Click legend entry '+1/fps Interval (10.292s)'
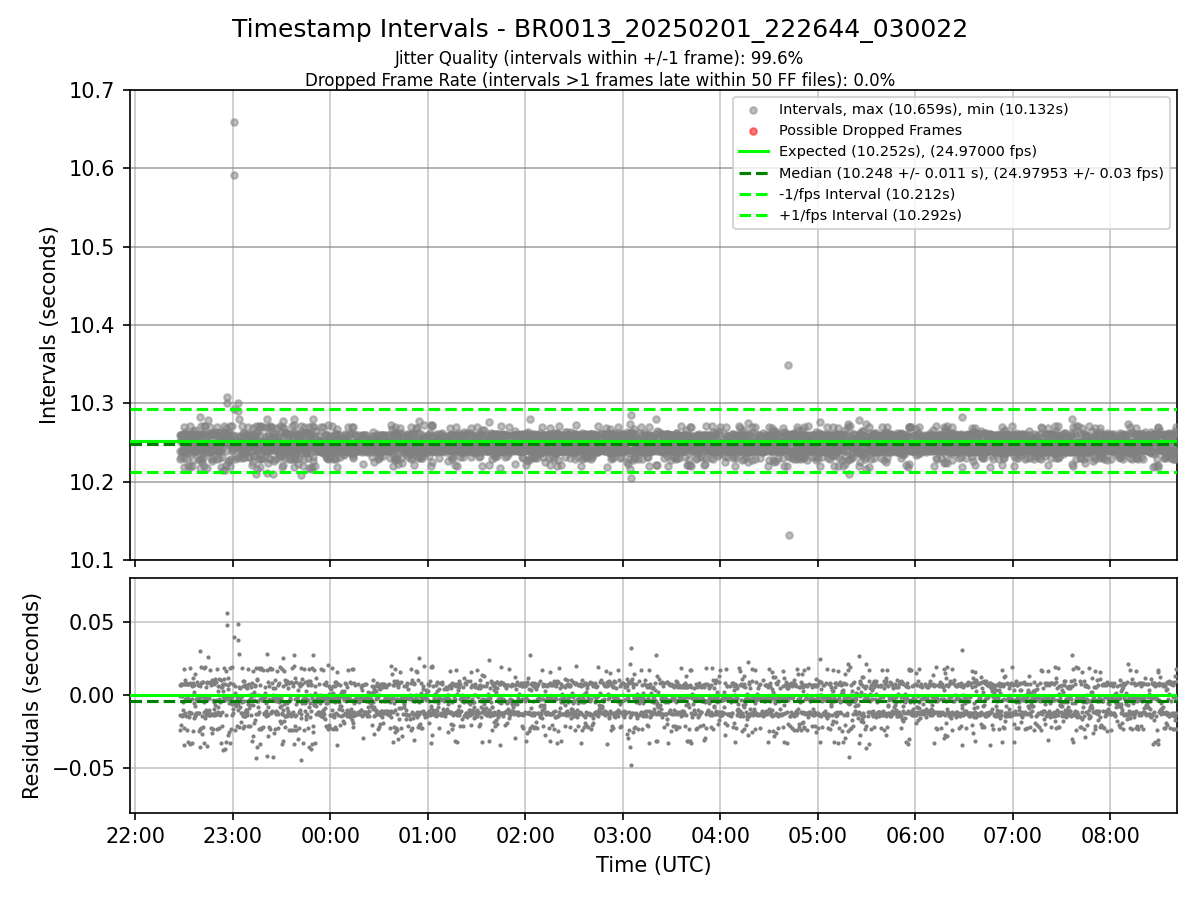The width and height of the screenshot is (1200, 900). [x=870, y=214]
